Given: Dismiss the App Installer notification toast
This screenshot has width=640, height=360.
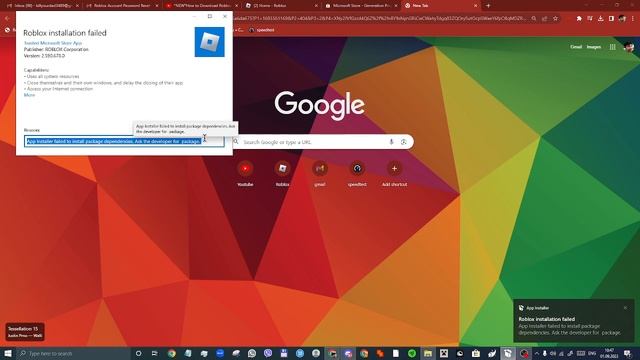Looking at the screenshot, I should point(625,308).
